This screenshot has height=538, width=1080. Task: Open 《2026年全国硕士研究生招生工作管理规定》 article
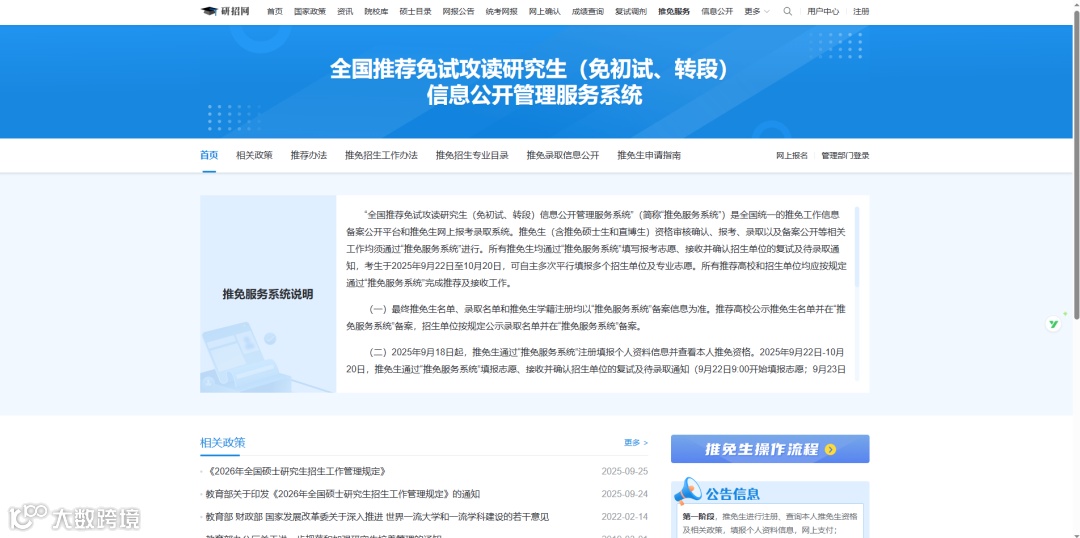coord(295,472)
